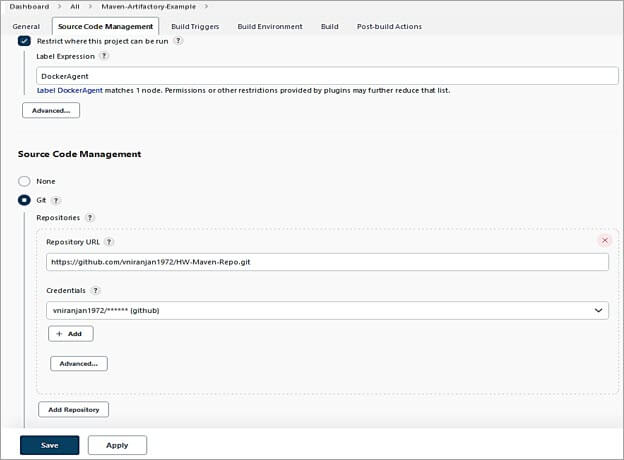This screenshot has width=624, height=460.
Task: Open help for Restrict where project runs
Action: 178,41
